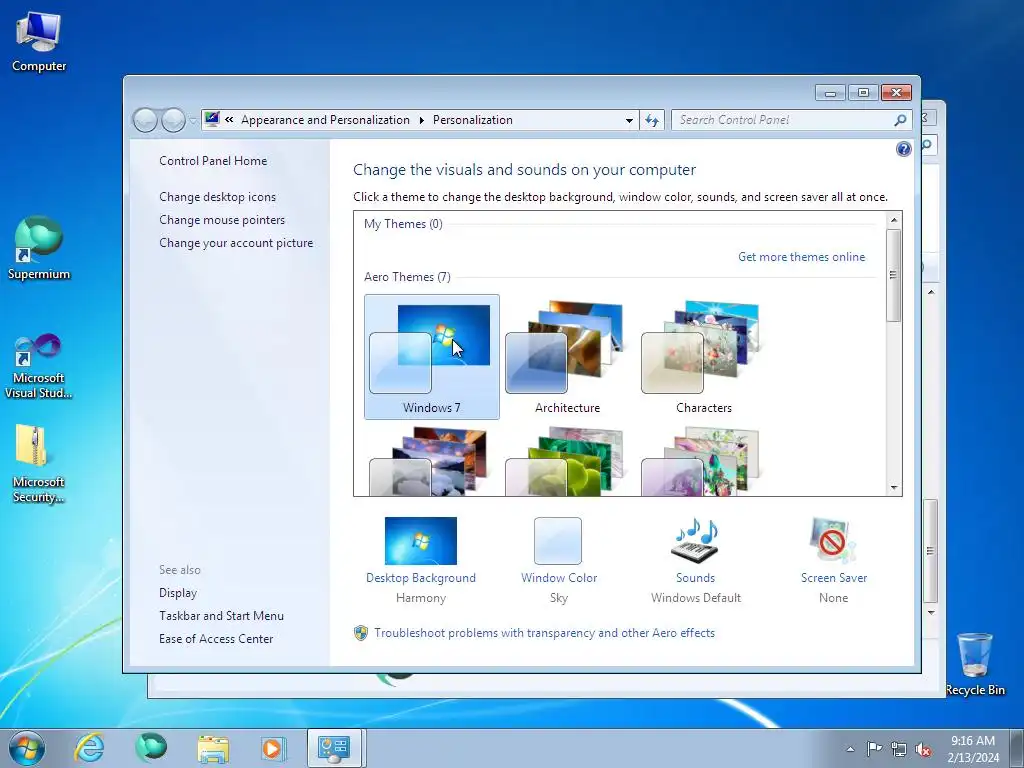Viewport: 1024px width, 768px height.
Task: Open Troubleshoot problems with transparency link
Action: [544, 633]
